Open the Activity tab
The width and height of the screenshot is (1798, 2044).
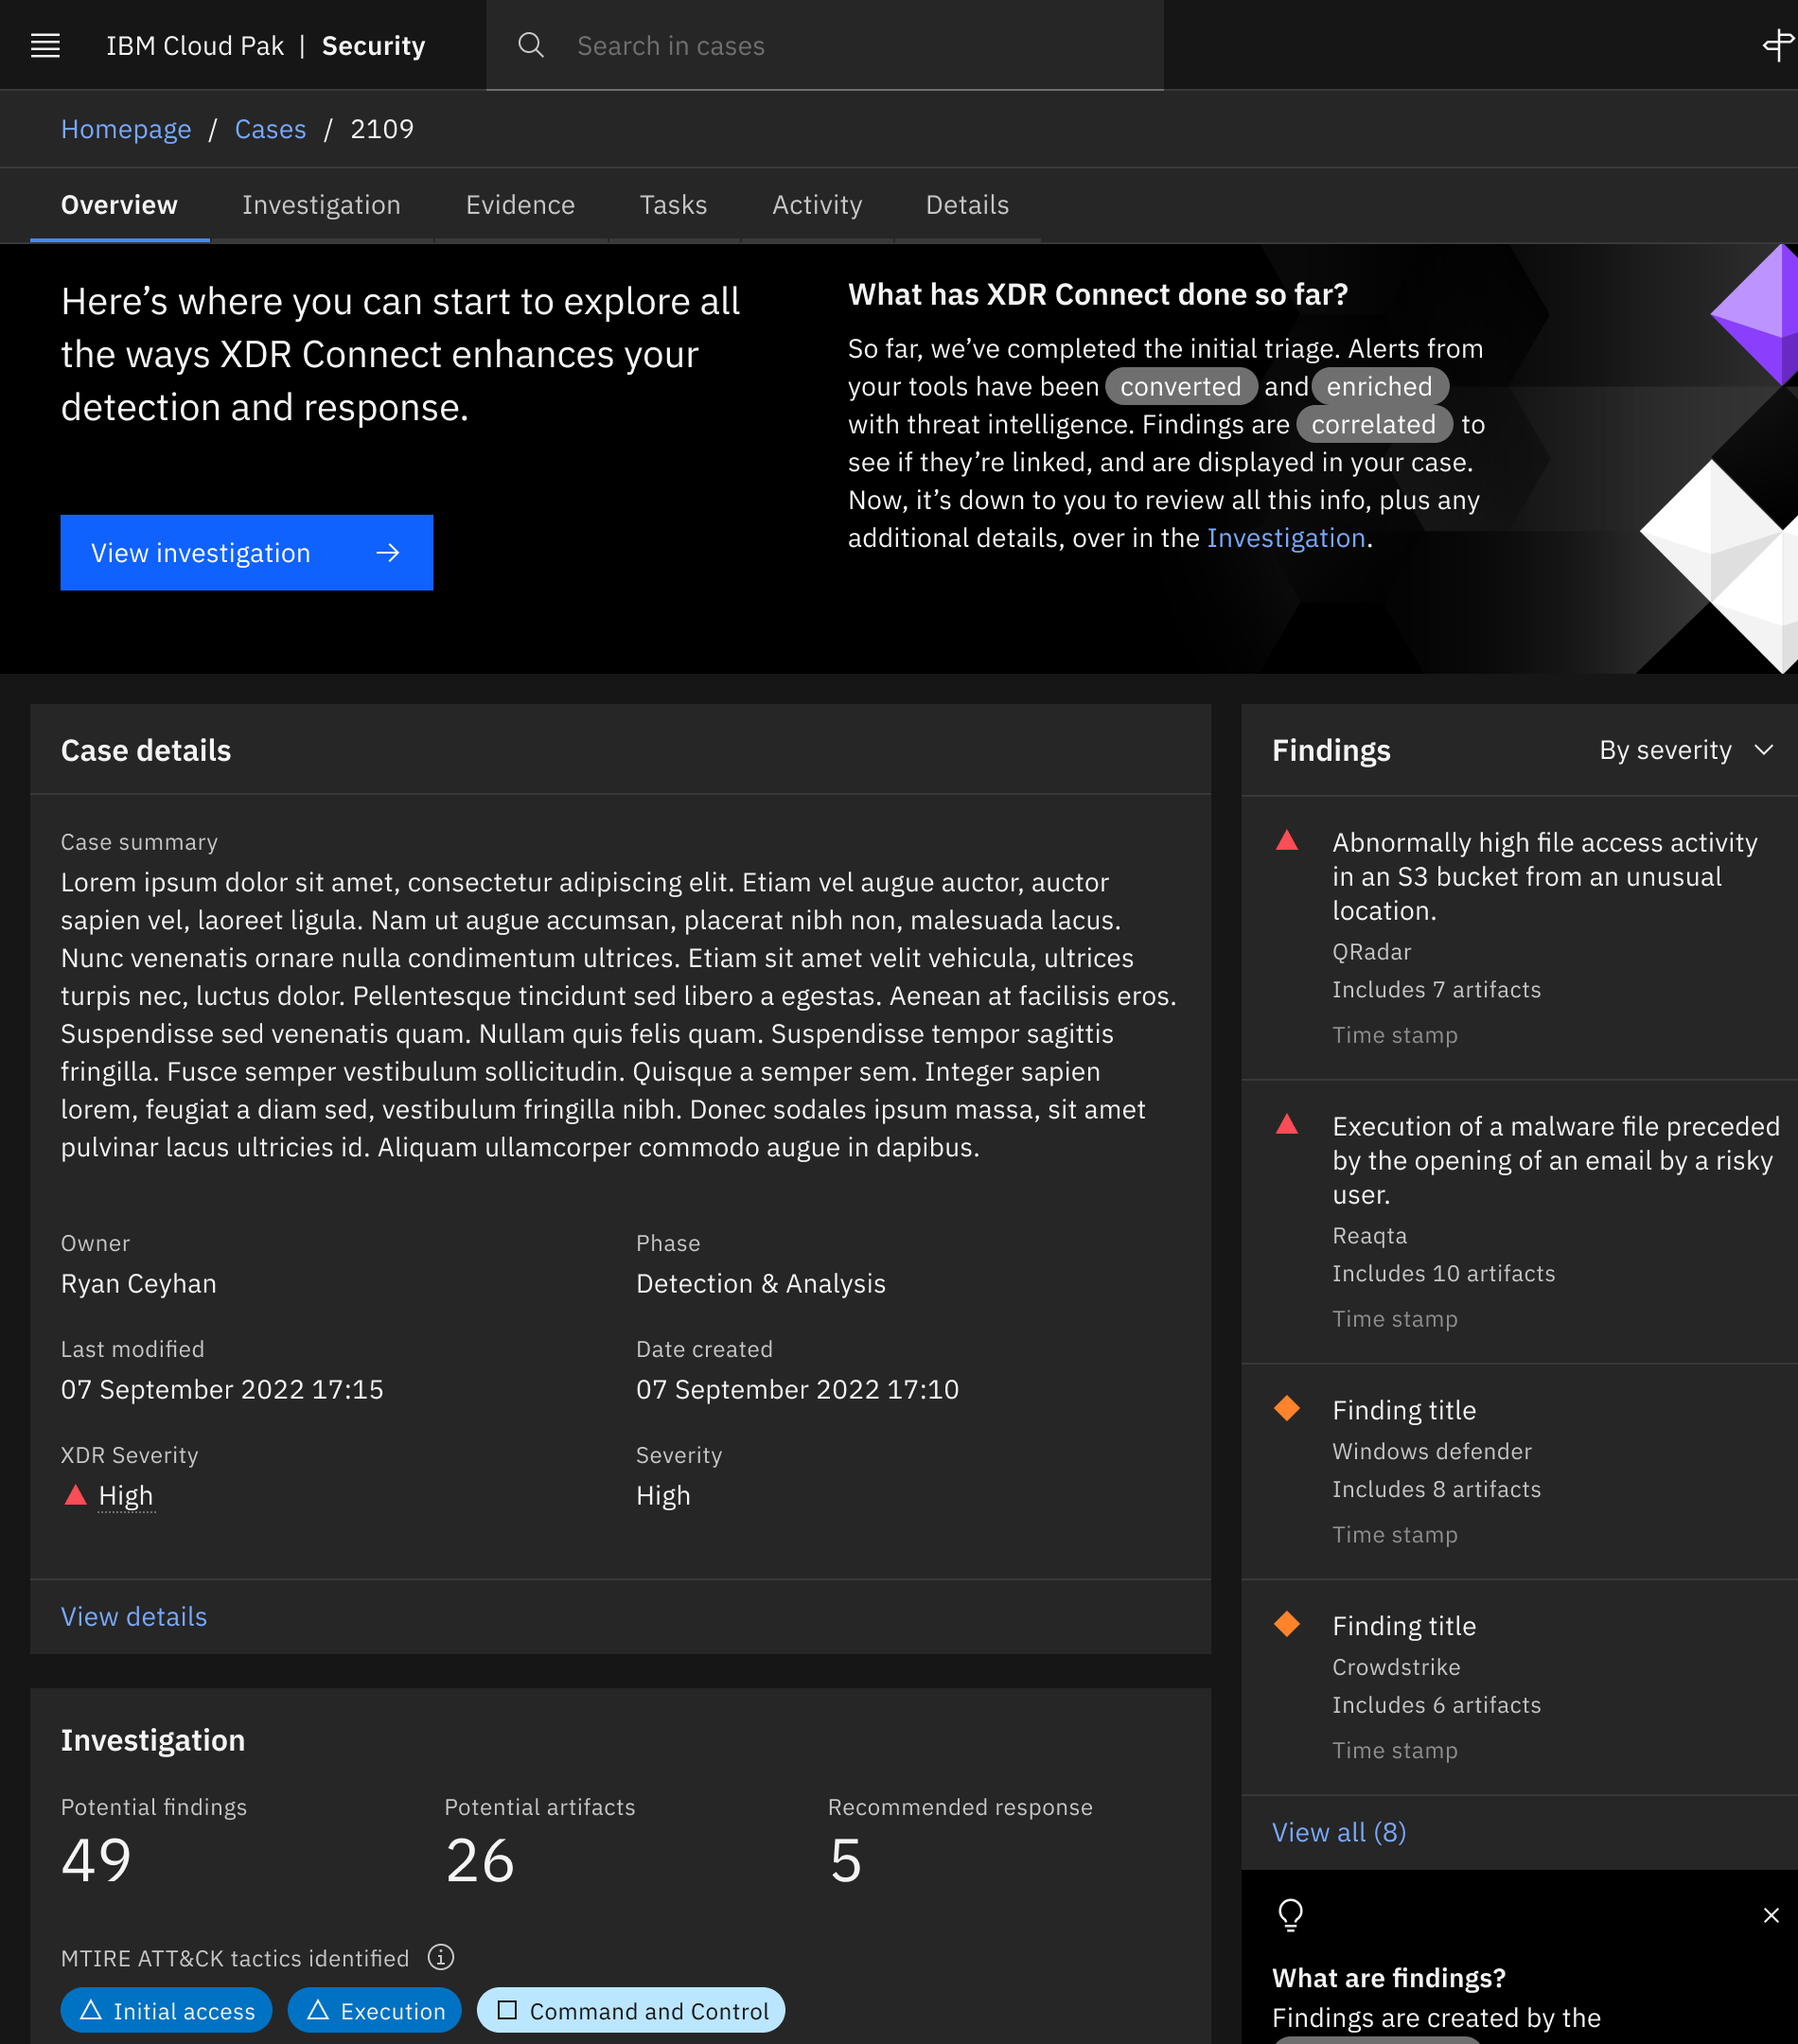(x=817, y=205)
